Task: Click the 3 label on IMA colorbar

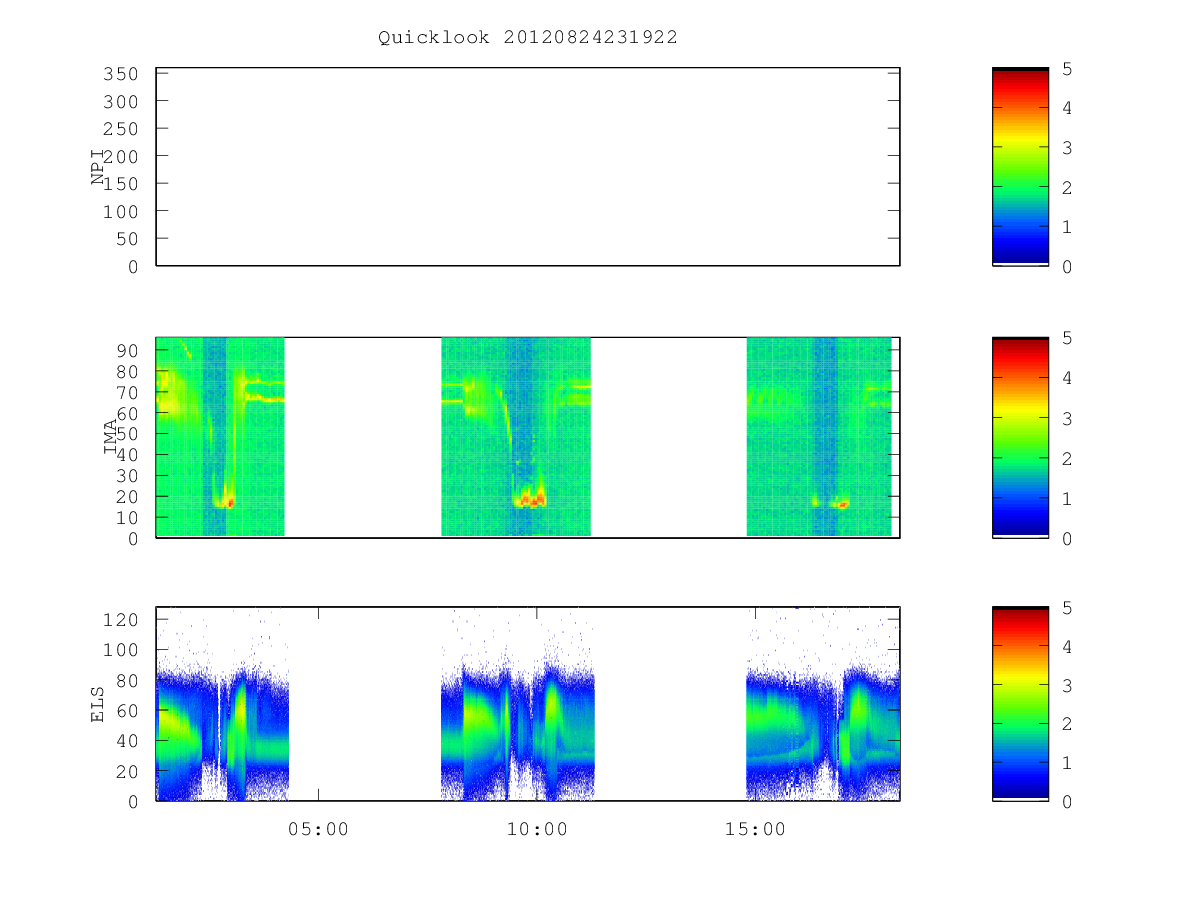Action: [1067, 418]
